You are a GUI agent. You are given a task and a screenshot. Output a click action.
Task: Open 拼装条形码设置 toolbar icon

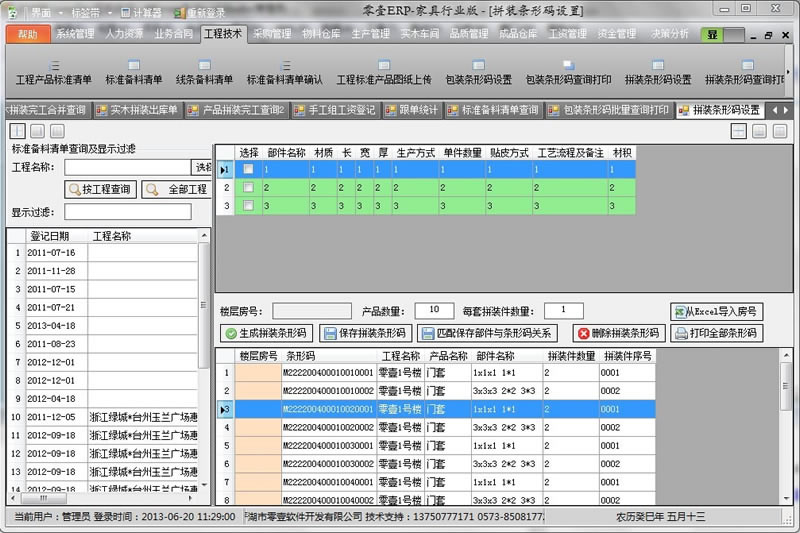(x=658, y=73)
